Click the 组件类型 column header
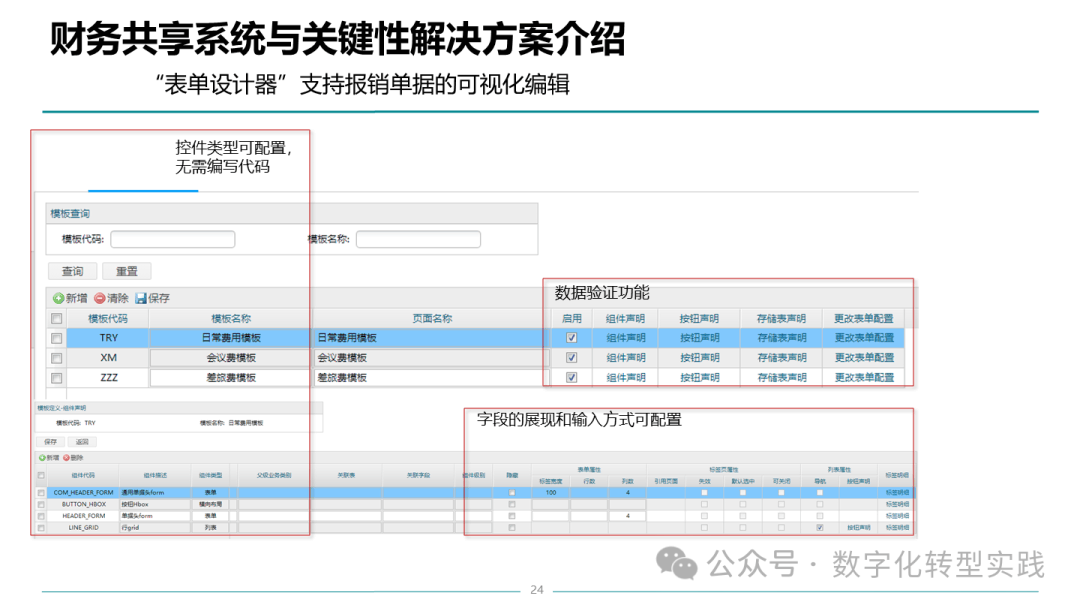This screenshot has height=608, width=1080. coord(210,476)
